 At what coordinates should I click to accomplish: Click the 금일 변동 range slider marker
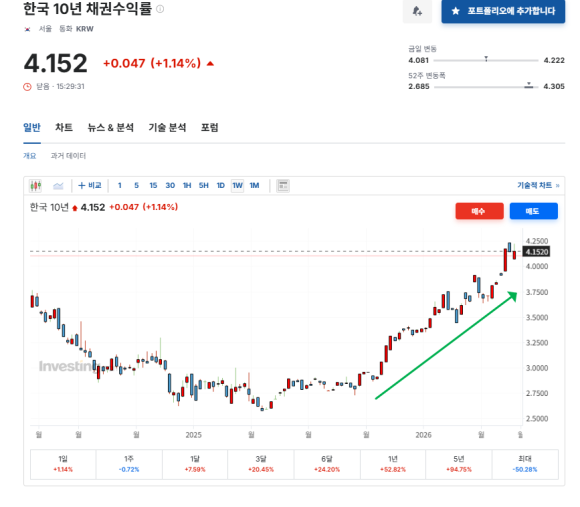486,59
